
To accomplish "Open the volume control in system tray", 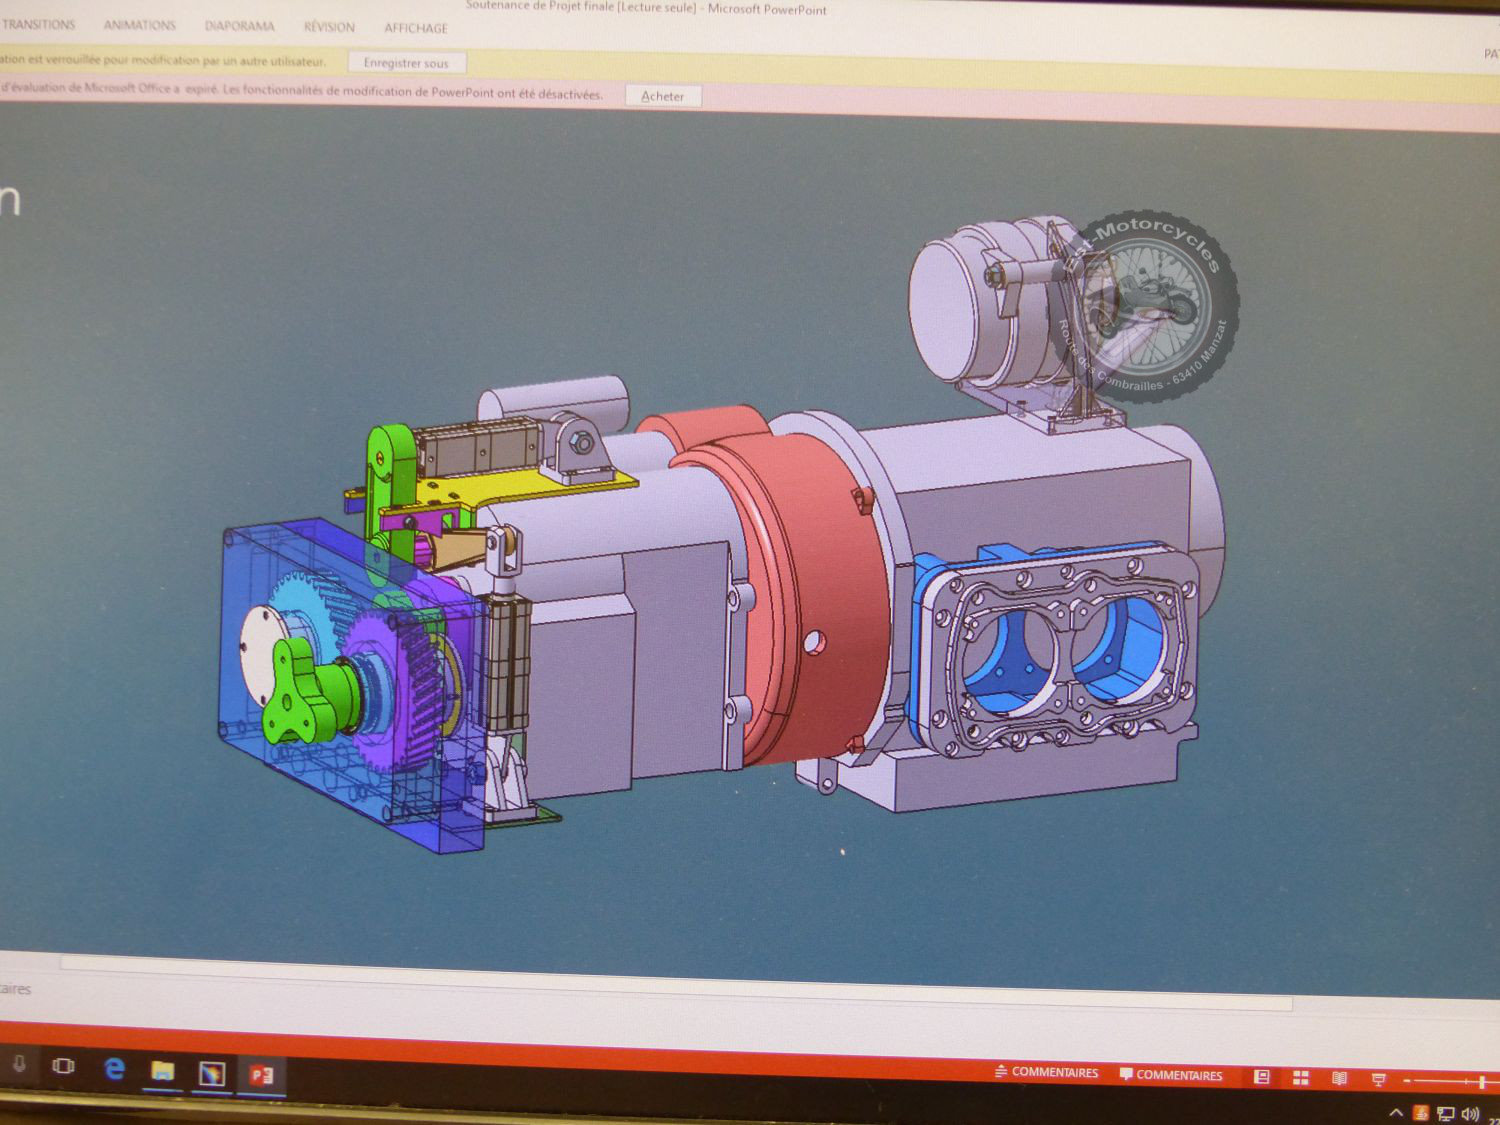I will (x=1470, y=1115).
